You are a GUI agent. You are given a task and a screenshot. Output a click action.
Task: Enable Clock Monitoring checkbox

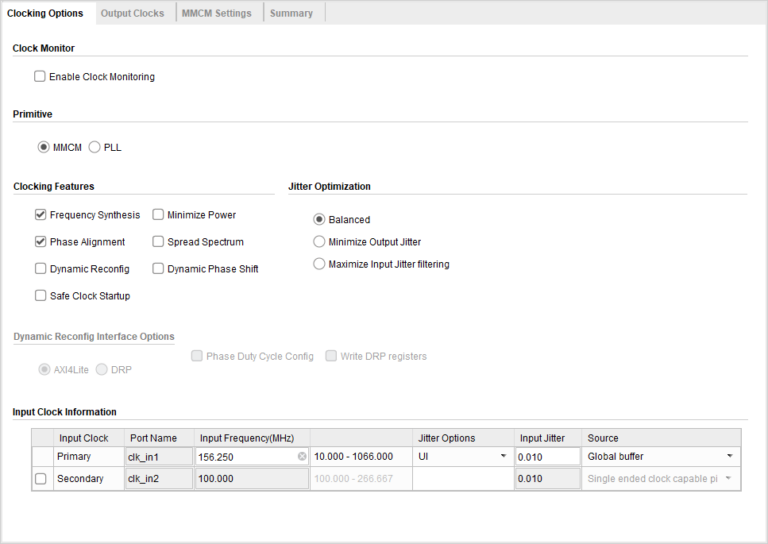(40, 77)
